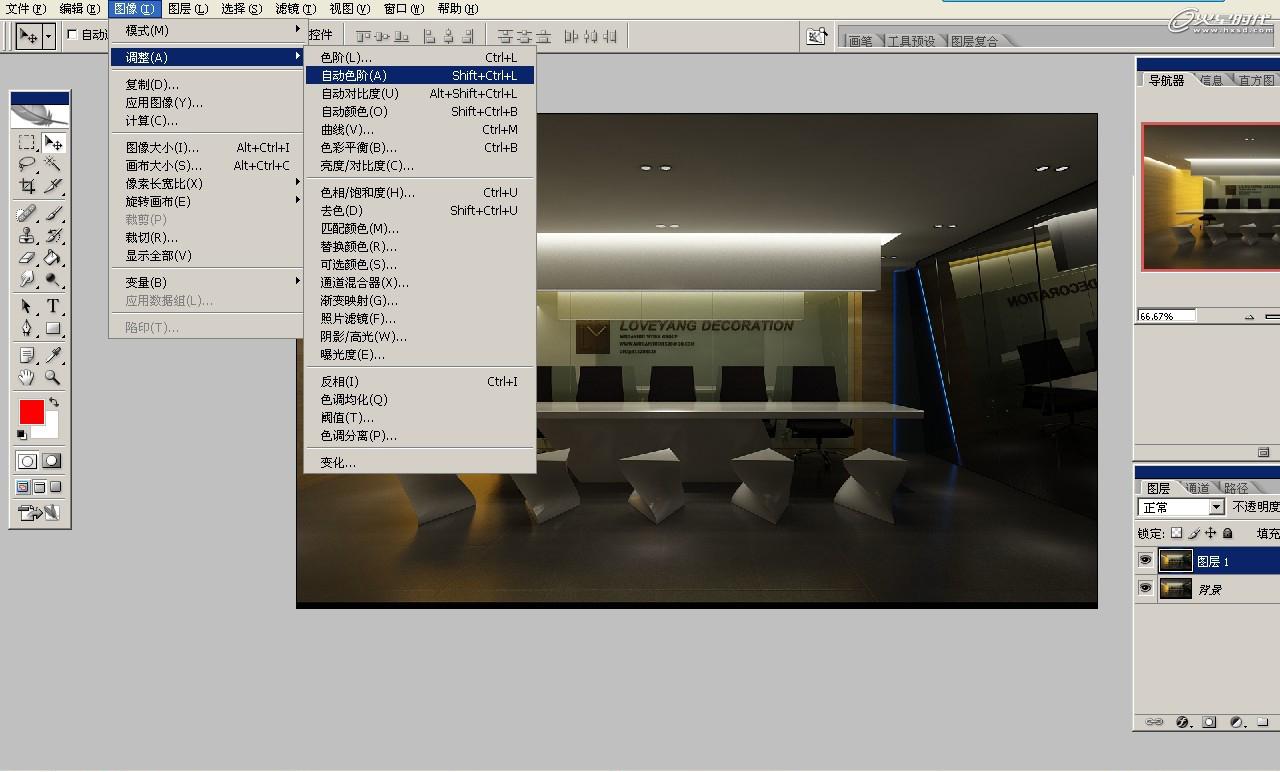1280x772 pixels.
Task: Expand the 模式(M) submenu
Action: (207, 31)
